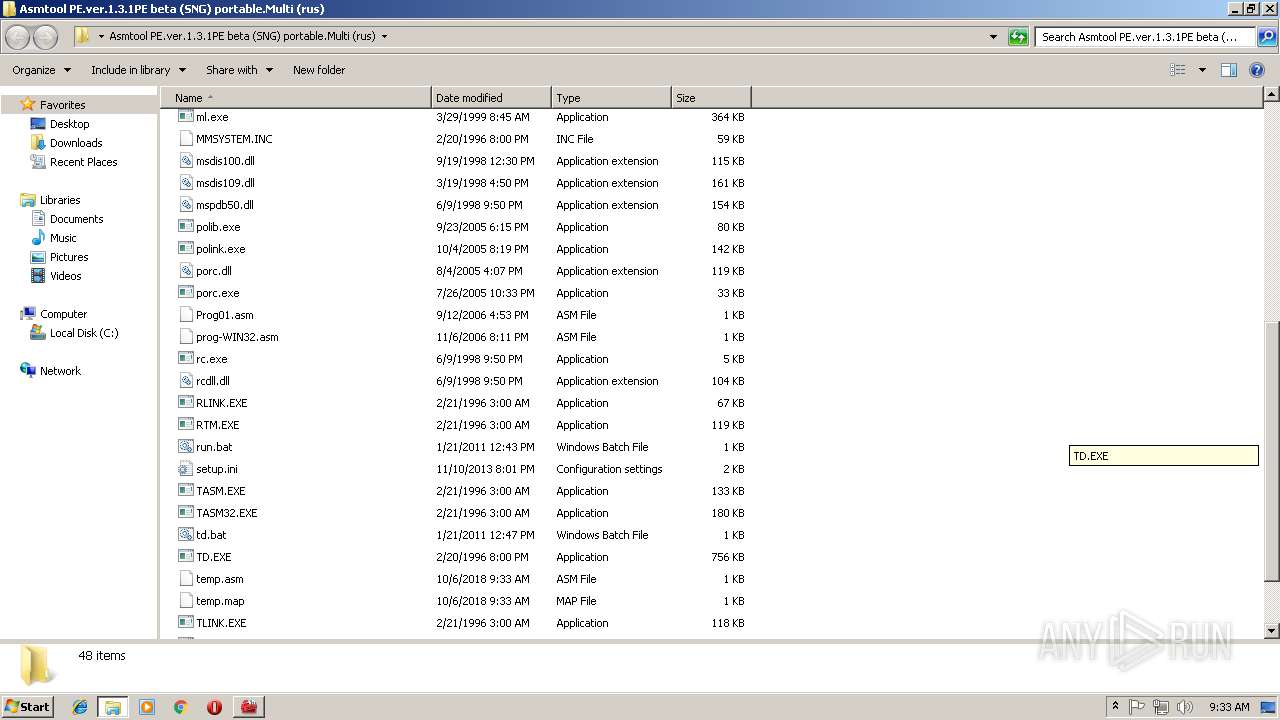The image size is (1280, 720).
Task: Go forward with the Forward arrow button
Action: pos(46,37)
